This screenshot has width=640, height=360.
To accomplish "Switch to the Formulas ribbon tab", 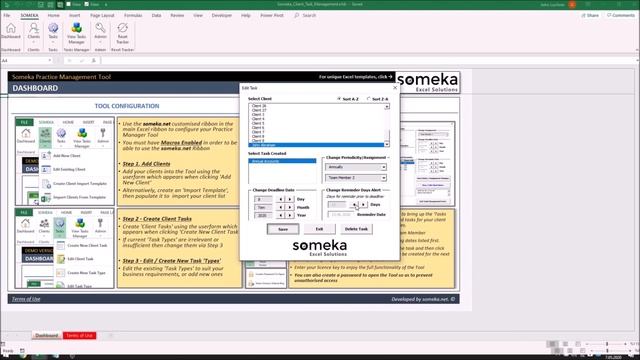I will pyautogui.click(x=133, y=15).
